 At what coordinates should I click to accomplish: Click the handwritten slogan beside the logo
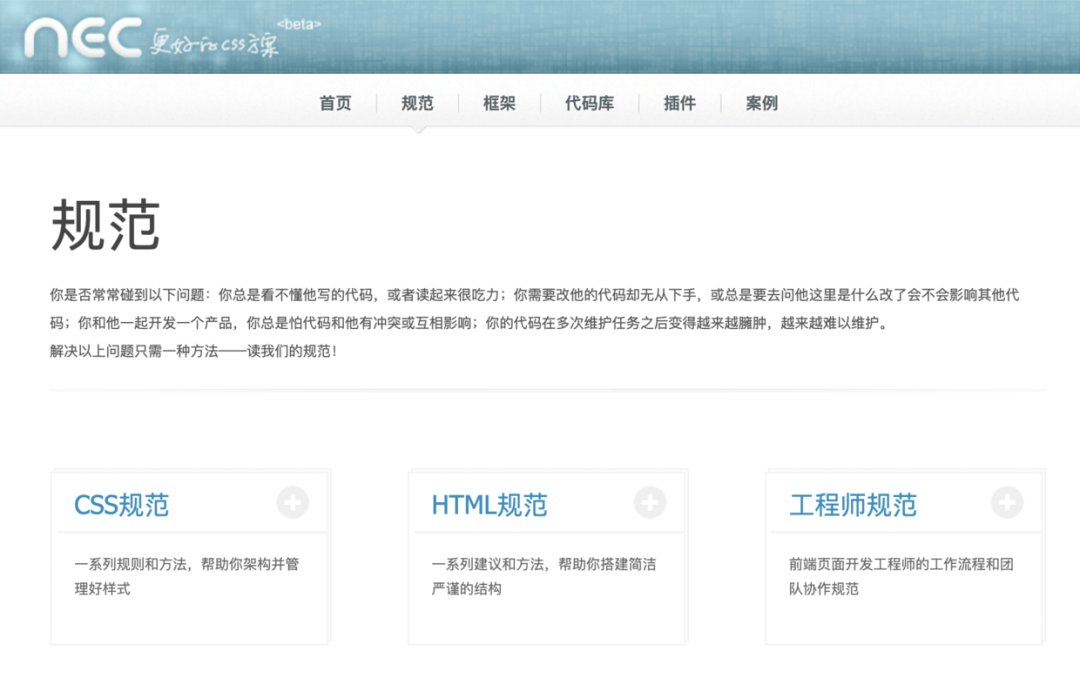pos(215,43)
